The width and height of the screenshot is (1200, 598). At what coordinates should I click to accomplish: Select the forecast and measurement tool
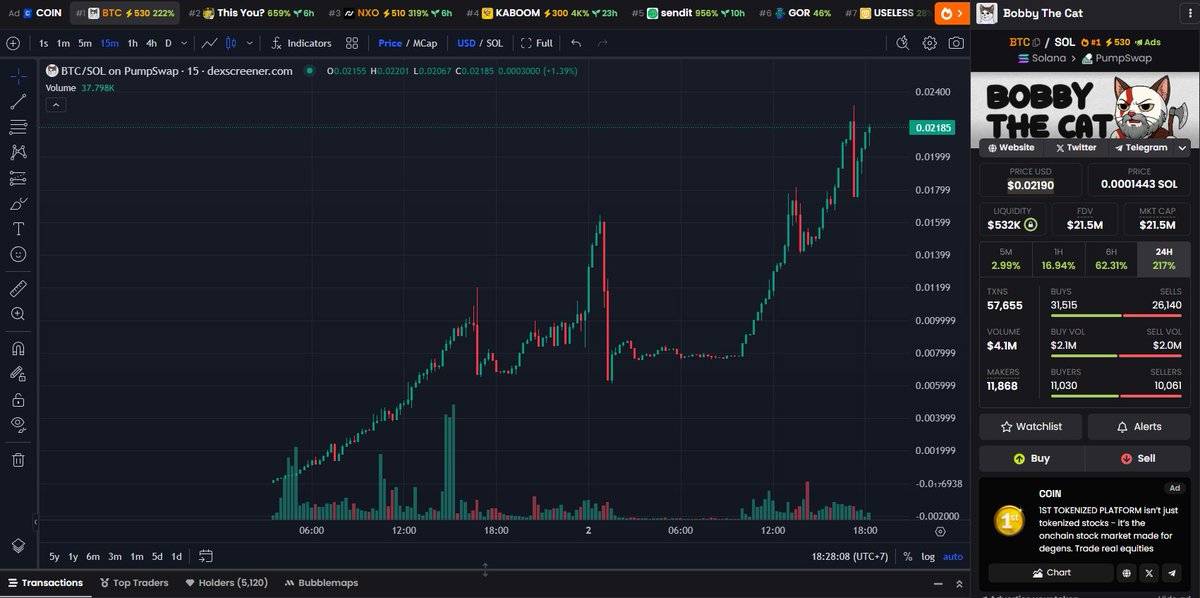[18, 178]
